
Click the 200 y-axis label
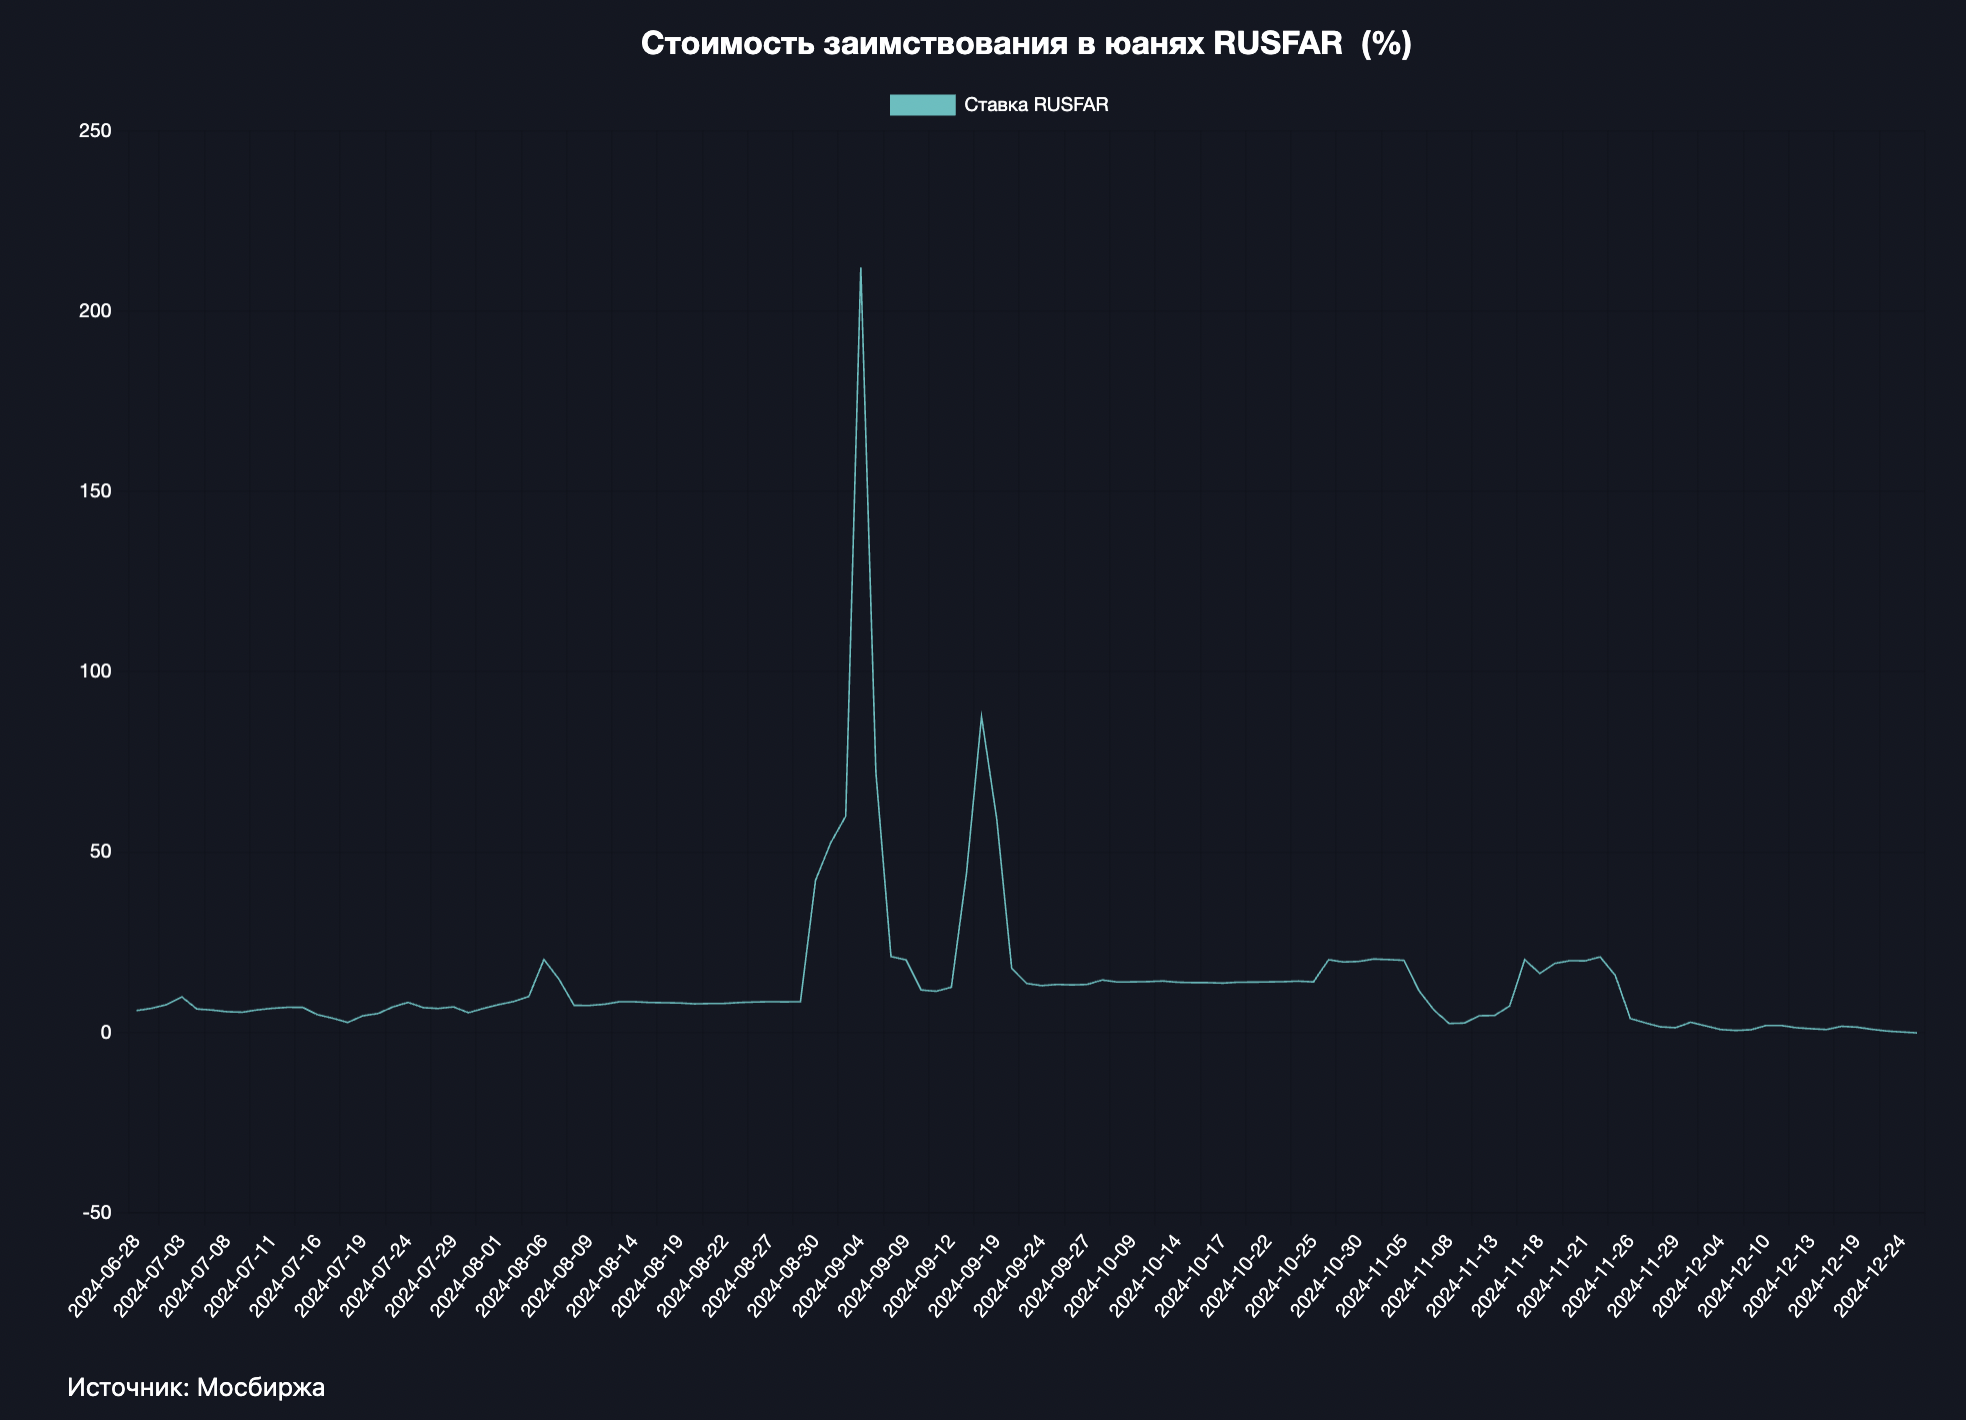[x=95, y=311]
